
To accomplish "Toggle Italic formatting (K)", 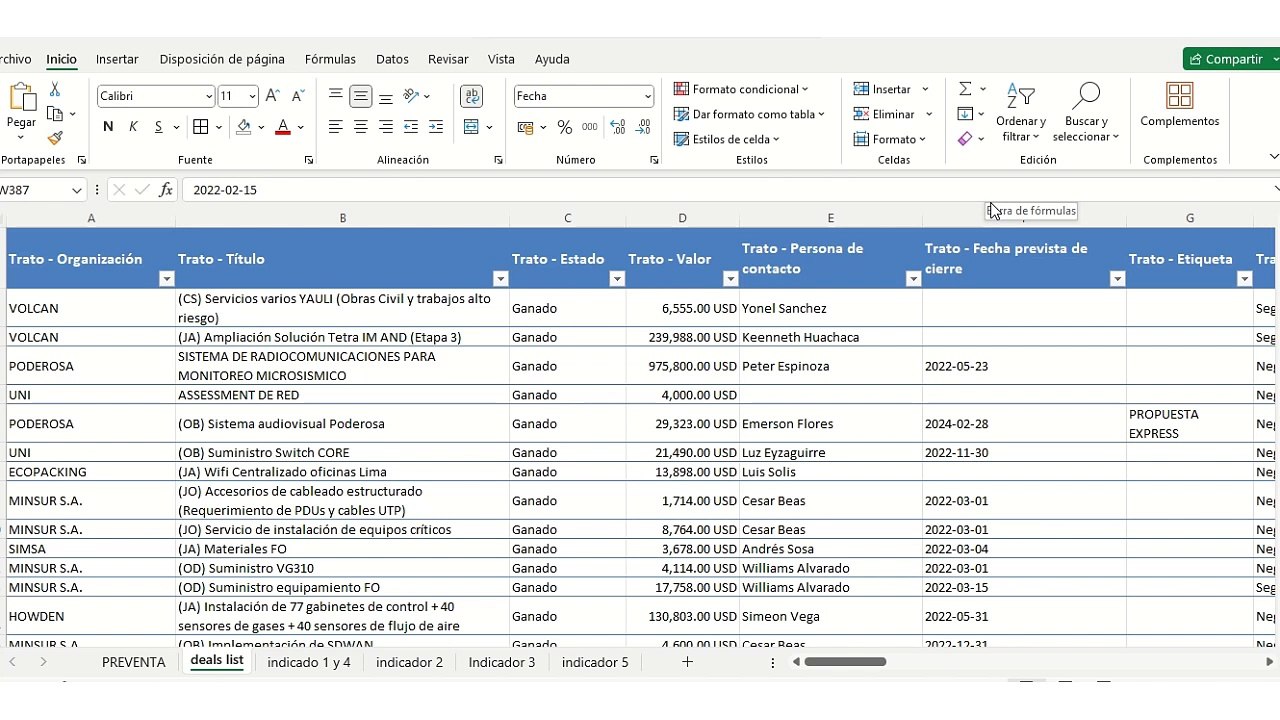I will [x=133, y=127].
